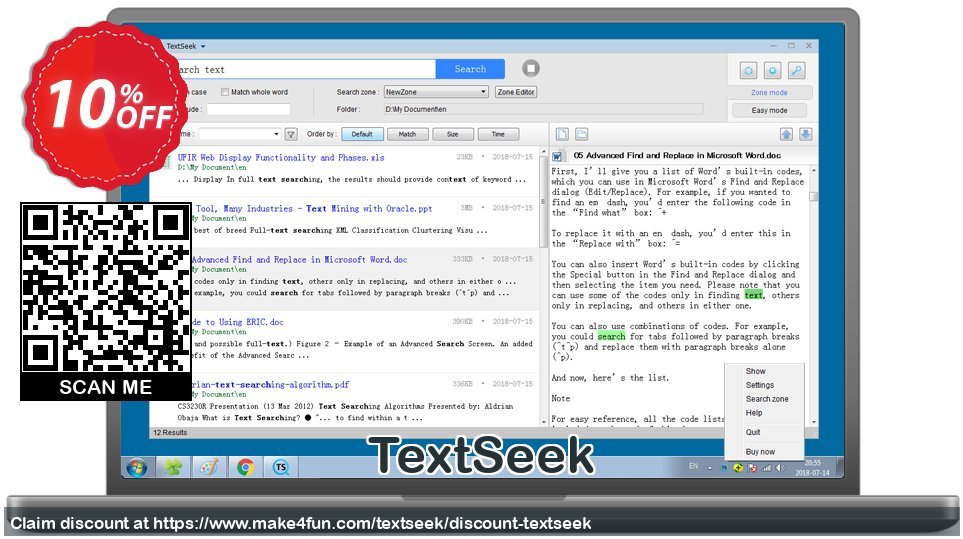Click the preview pane vertical scrollbar thumb

(814, 196)
